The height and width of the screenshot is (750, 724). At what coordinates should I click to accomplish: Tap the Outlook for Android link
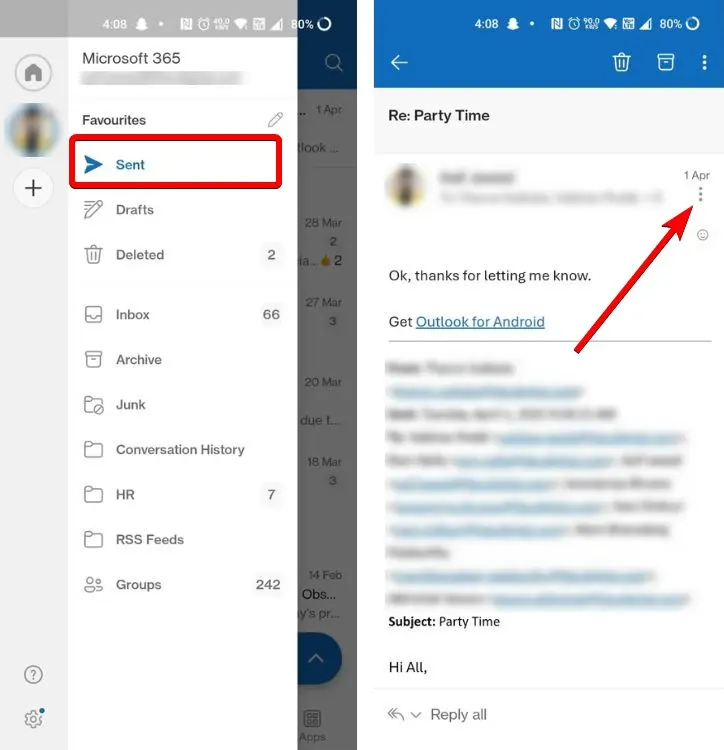click(480, 322)
